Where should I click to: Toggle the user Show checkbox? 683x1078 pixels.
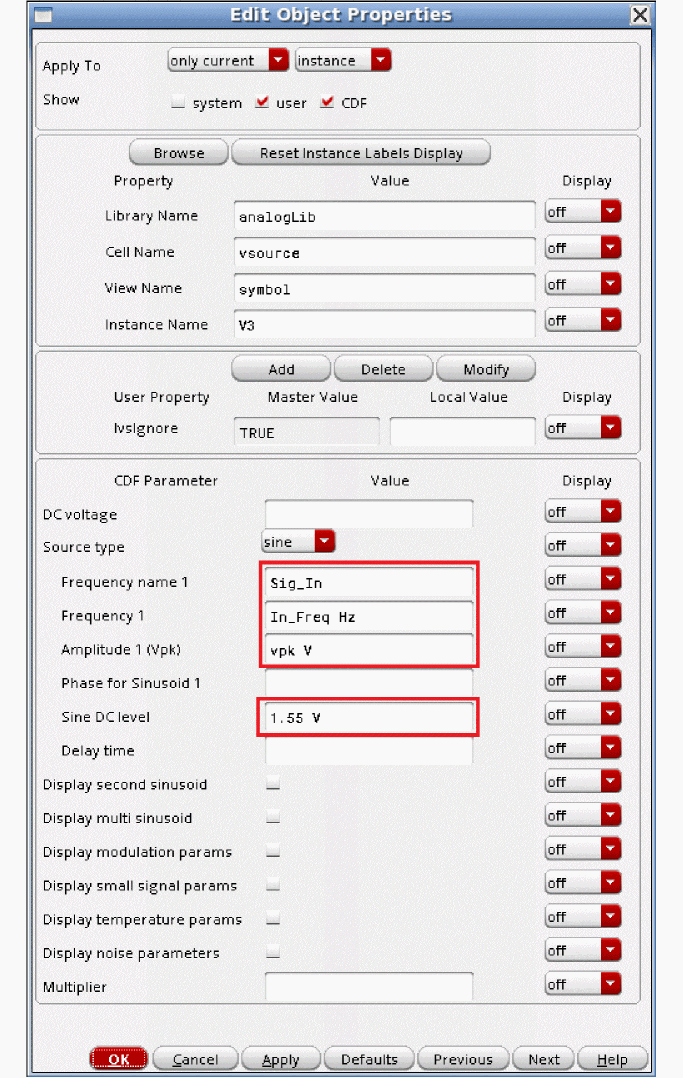(261, 102)
